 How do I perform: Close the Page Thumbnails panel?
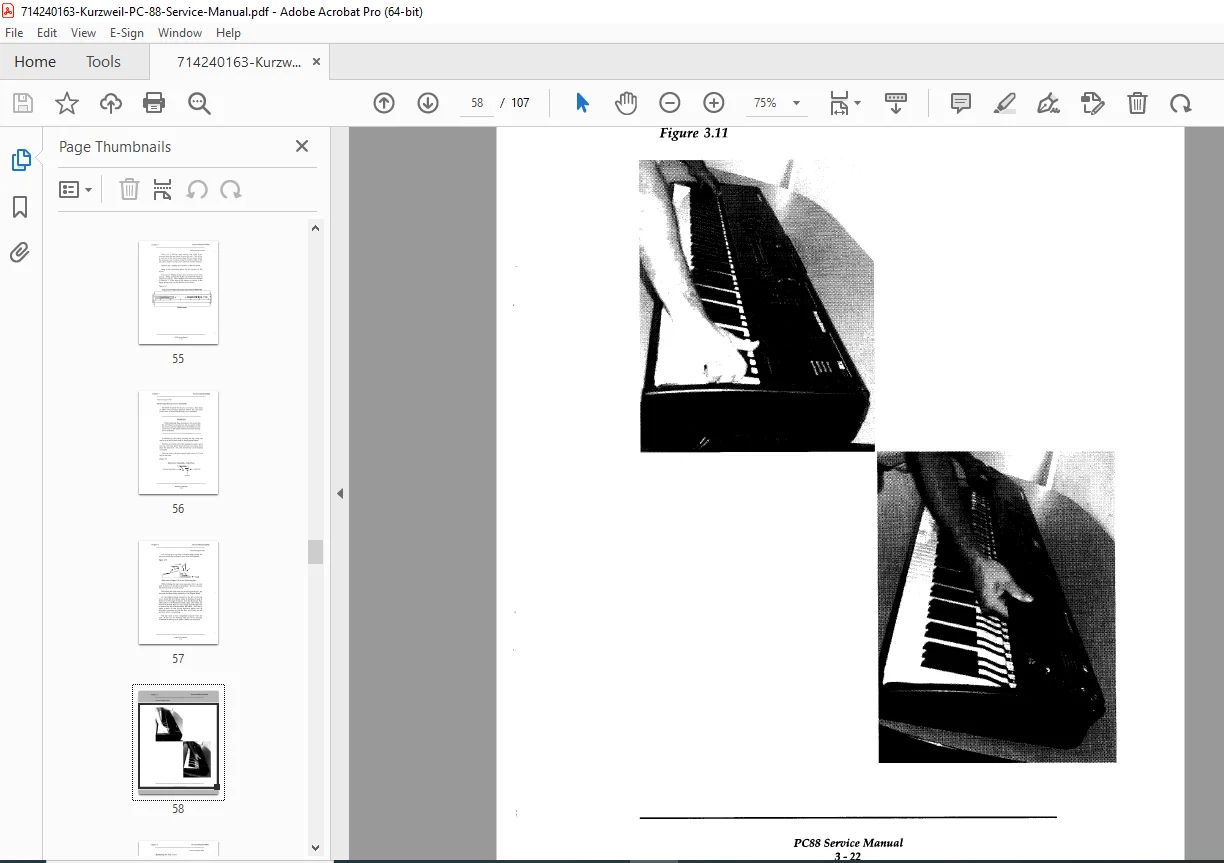(x=302, y=146)
